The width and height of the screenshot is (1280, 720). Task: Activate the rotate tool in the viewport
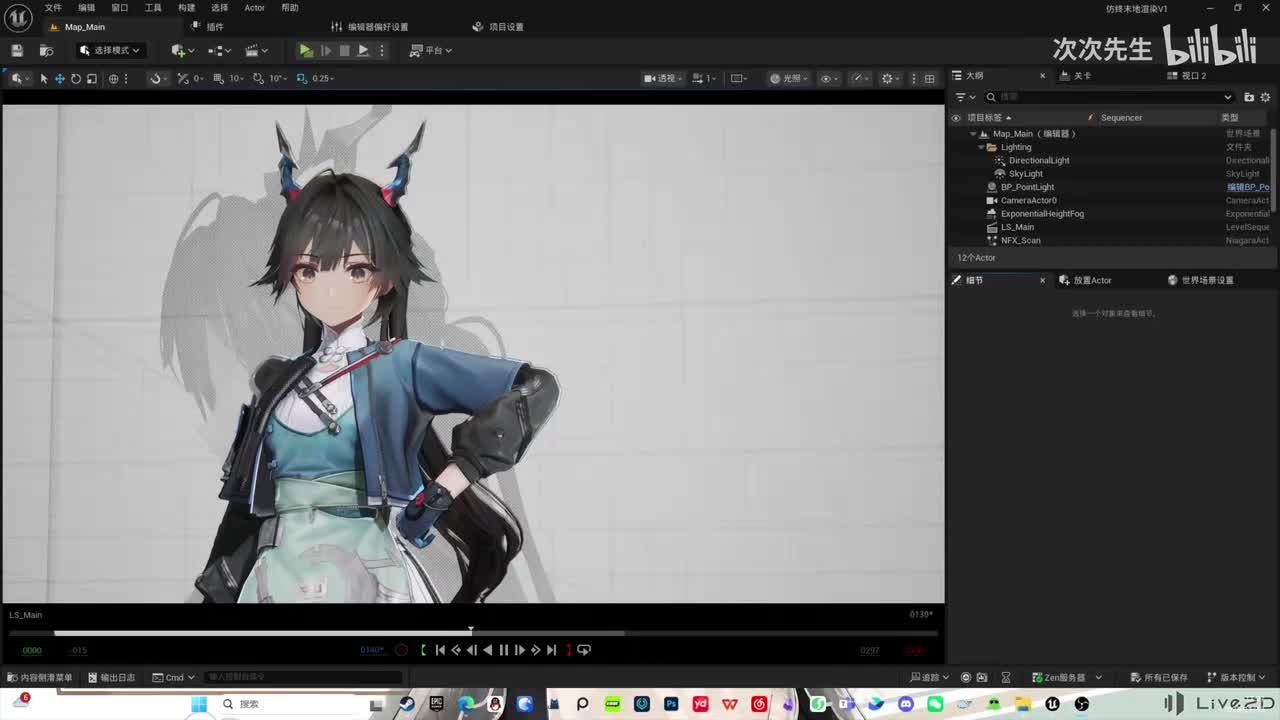point(76,78)
